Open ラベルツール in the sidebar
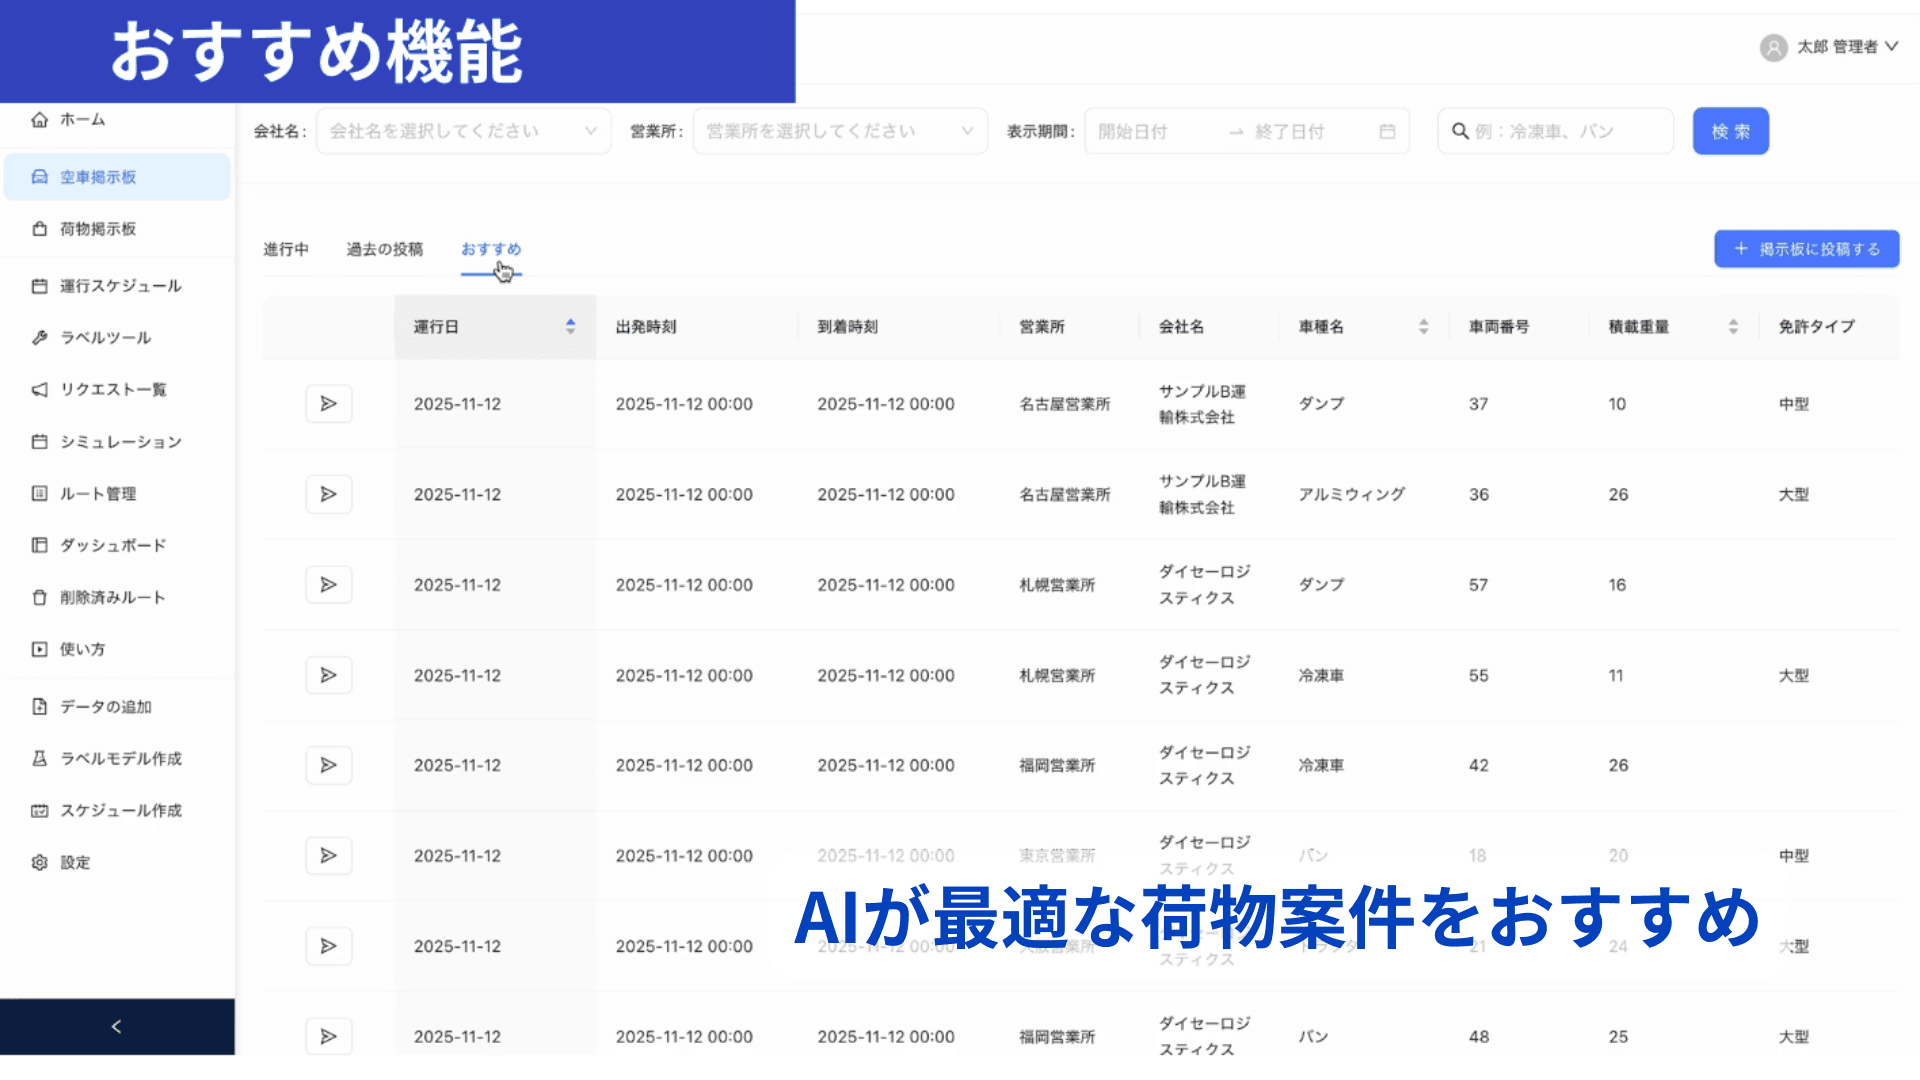 coord(104,338)
